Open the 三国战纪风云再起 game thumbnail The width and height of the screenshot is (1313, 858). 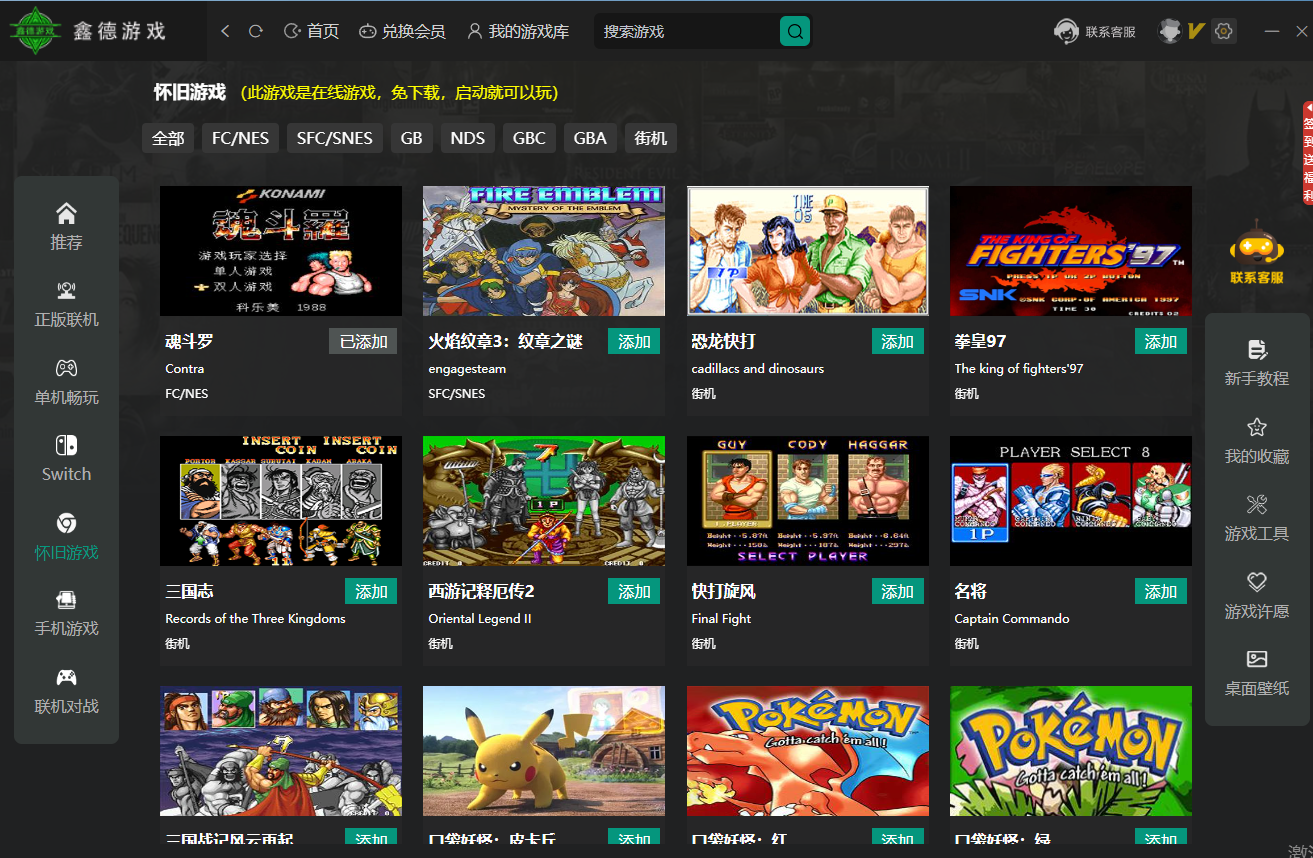pyautogui.click(x=281, y=751)
